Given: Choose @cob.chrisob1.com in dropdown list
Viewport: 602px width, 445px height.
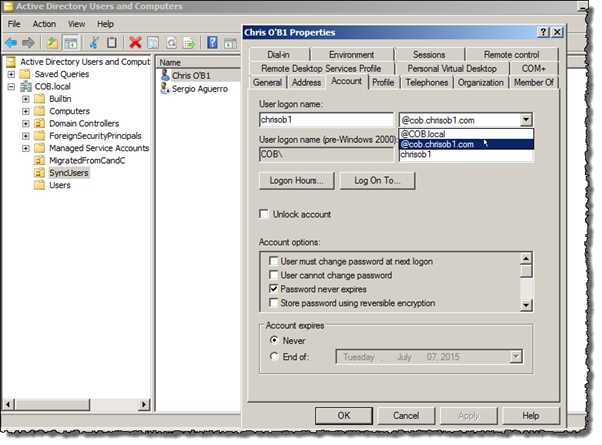Looking at the screenshot, I should pos(466,144).
